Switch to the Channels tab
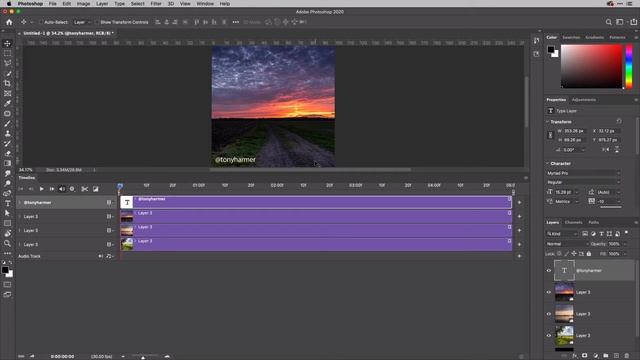Image resolution: width=640 pixels, height=360 pixels. pyautogui.click(x=573, y=222)
